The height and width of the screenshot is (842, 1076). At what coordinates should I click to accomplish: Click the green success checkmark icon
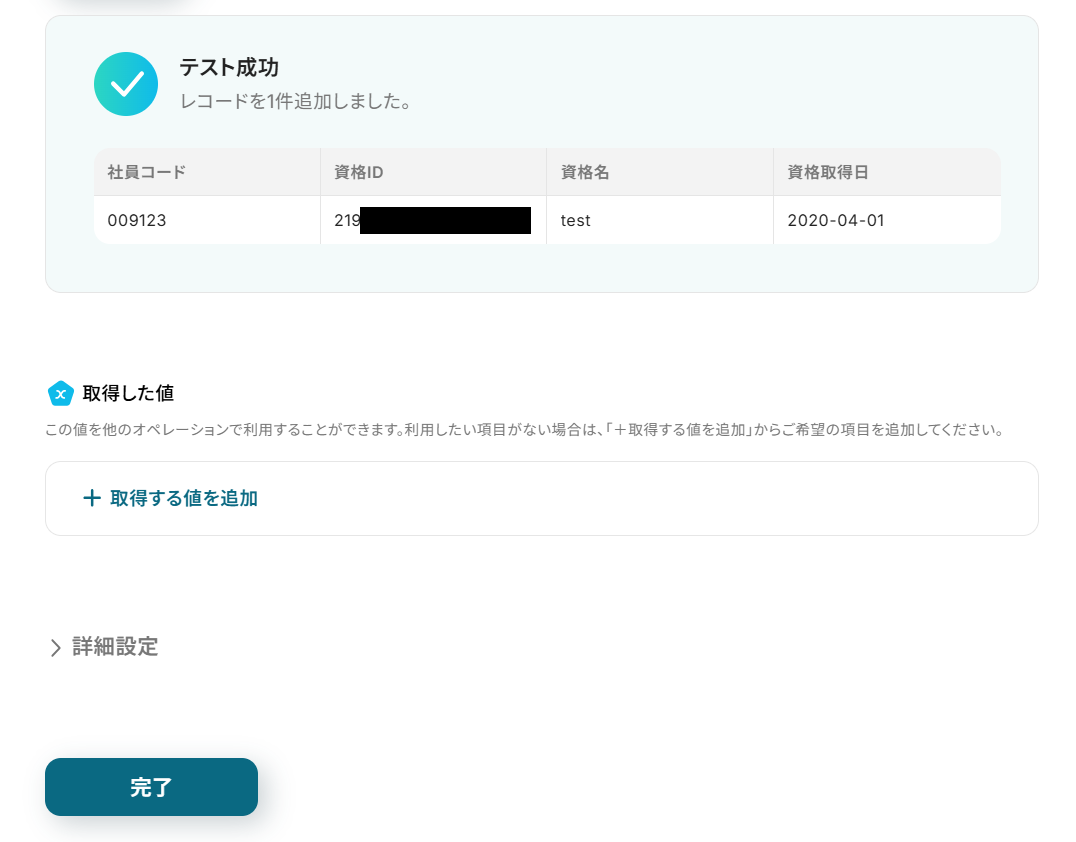point(126,84)
